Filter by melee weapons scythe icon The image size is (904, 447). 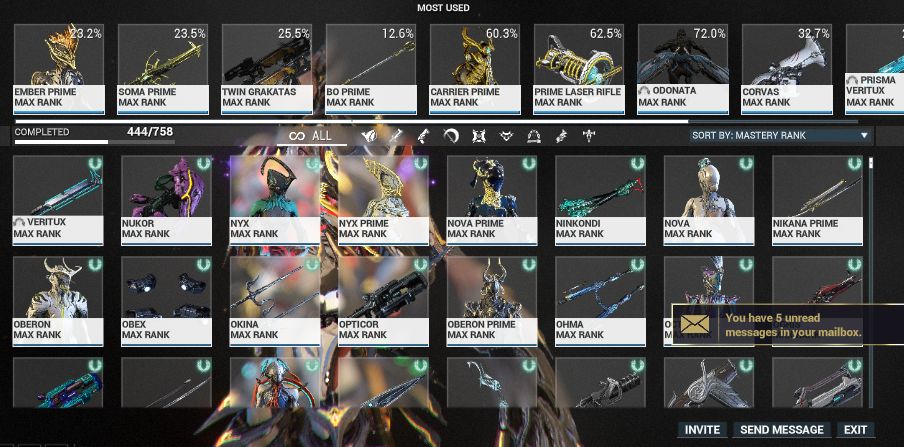pos(451,136)
